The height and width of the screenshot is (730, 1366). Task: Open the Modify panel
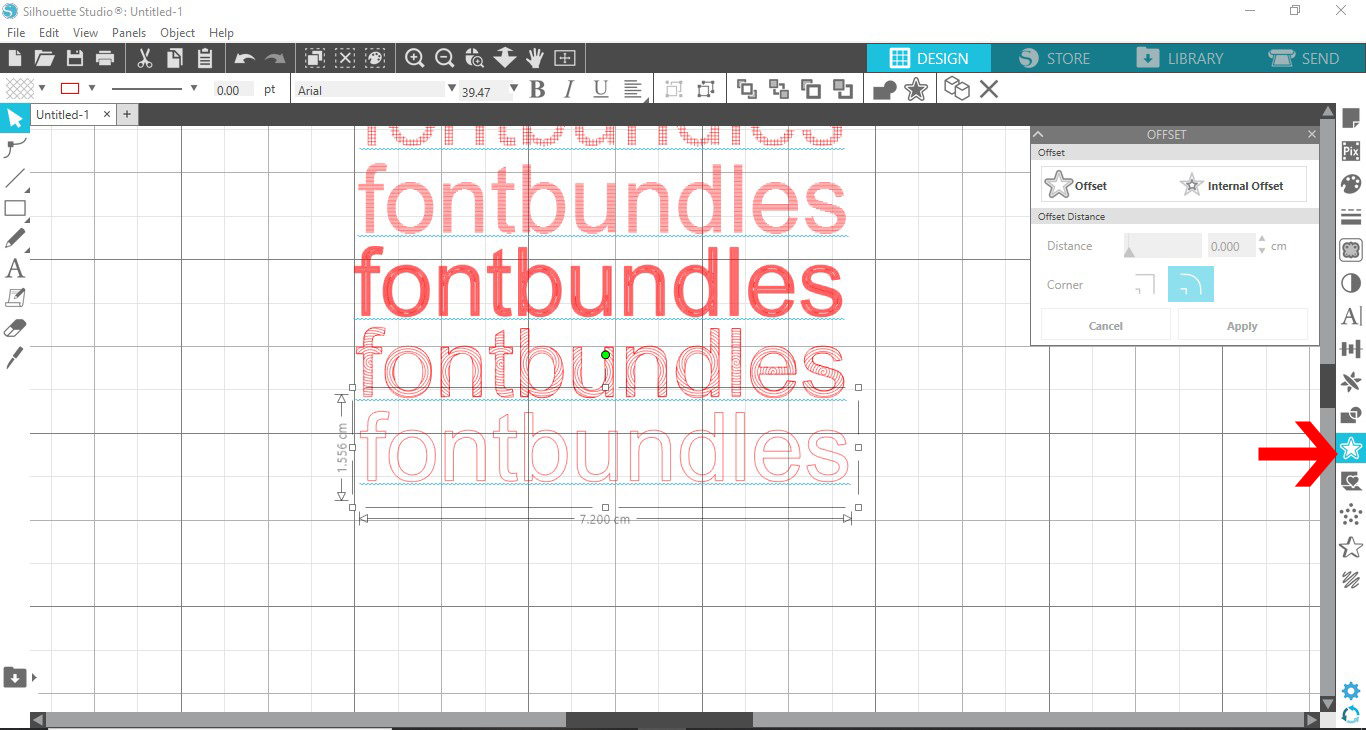[x=1351, y=414]
